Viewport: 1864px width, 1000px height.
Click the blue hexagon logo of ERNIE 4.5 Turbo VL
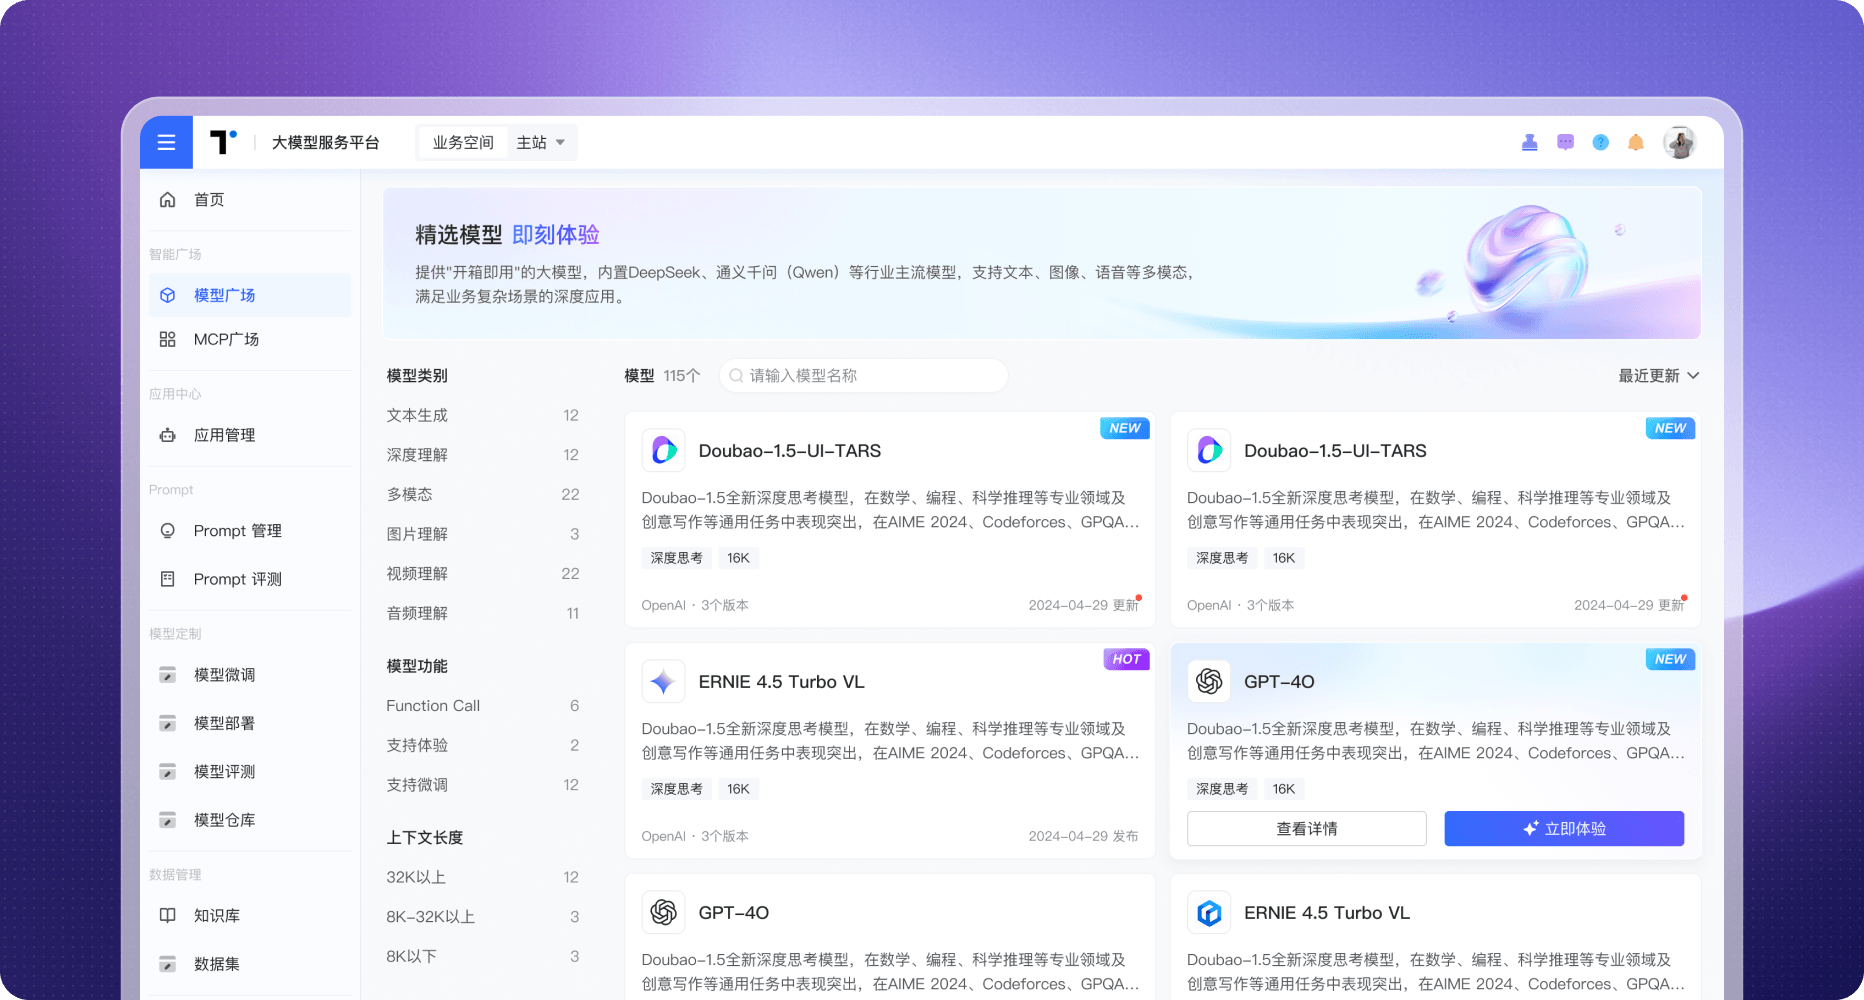[x=1209, y=913]
